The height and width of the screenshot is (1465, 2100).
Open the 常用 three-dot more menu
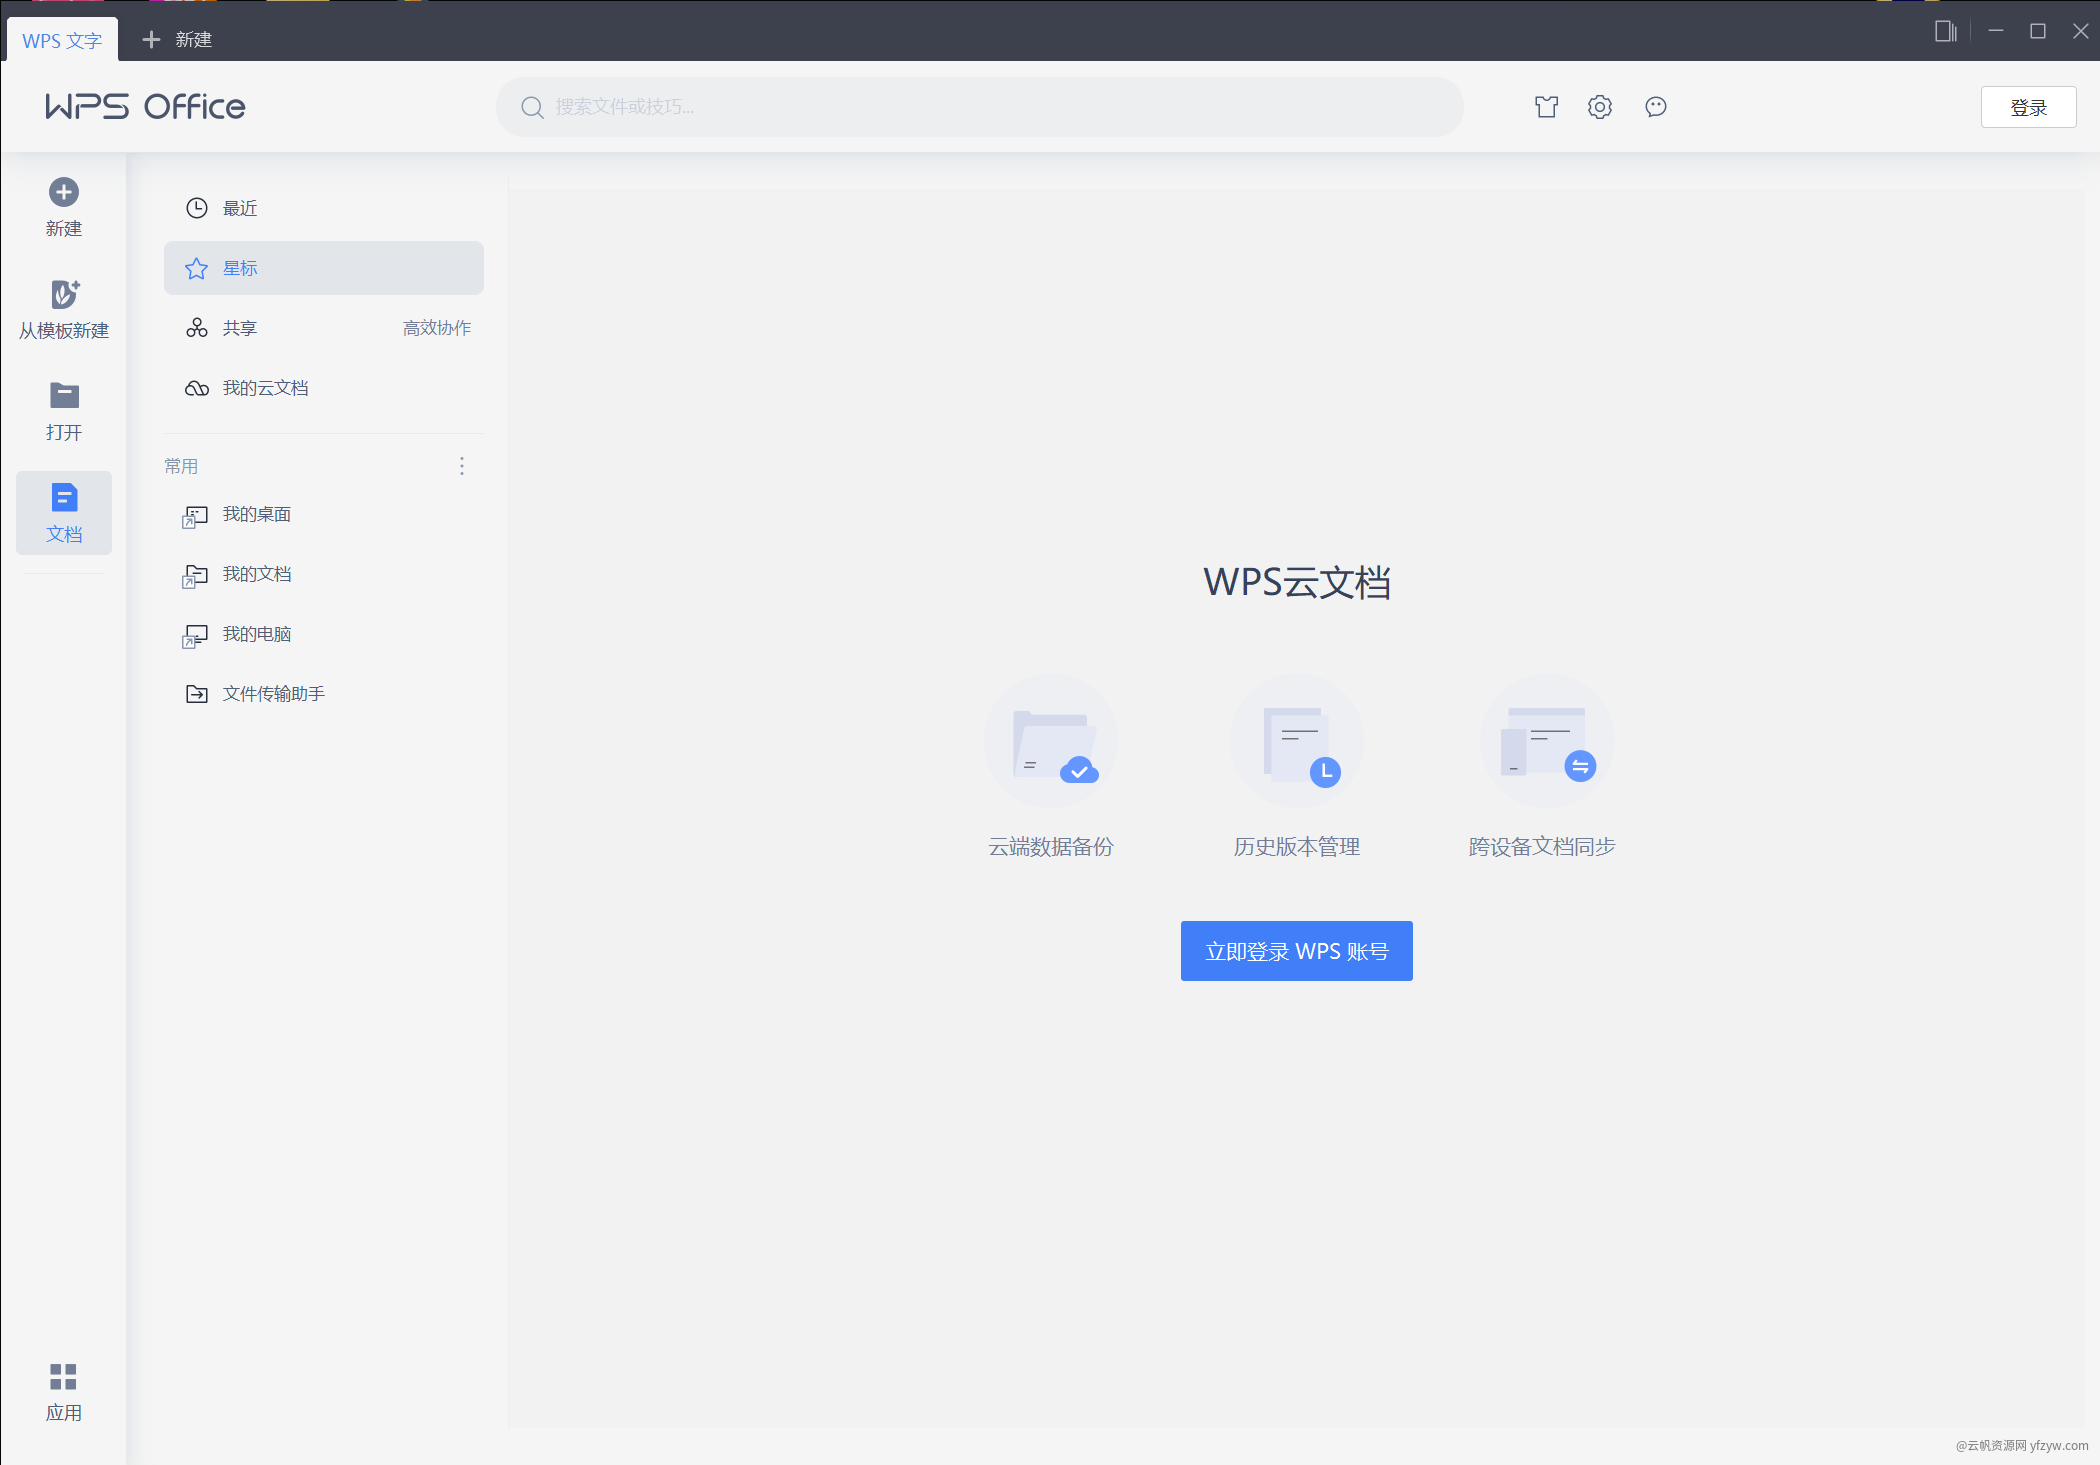tap(462, 466)
